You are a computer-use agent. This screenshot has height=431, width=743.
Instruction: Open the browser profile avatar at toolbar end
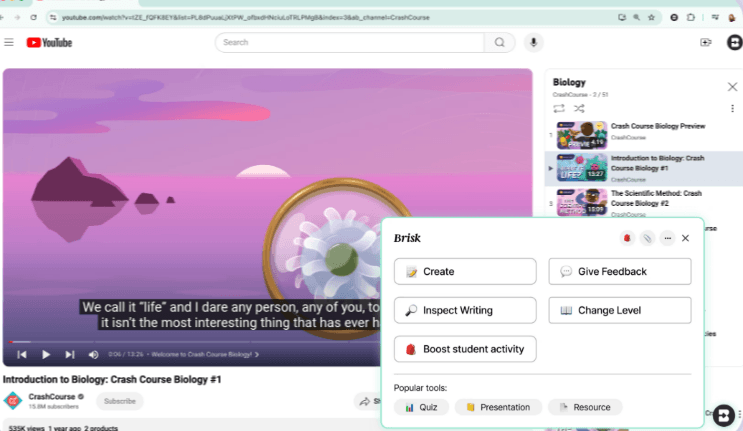click(x=732, y=18)
